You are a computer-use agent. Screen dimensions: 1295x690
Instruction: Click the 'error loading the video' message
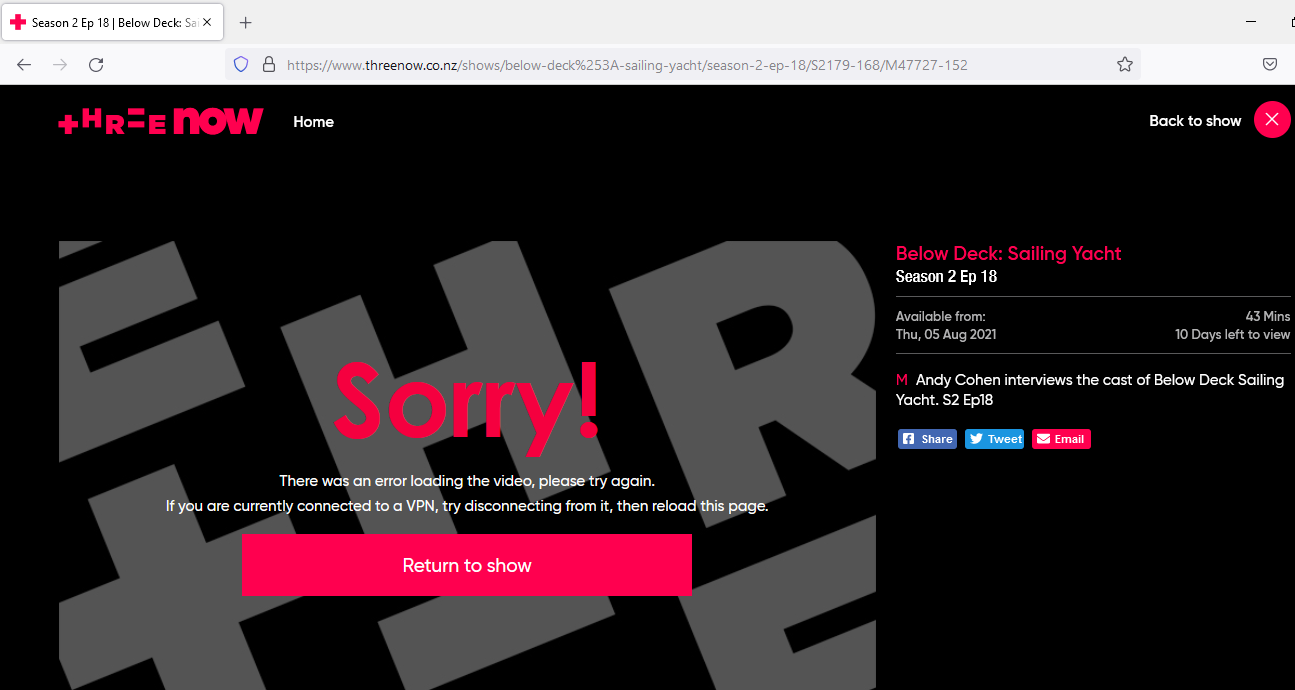coord(467,481)
